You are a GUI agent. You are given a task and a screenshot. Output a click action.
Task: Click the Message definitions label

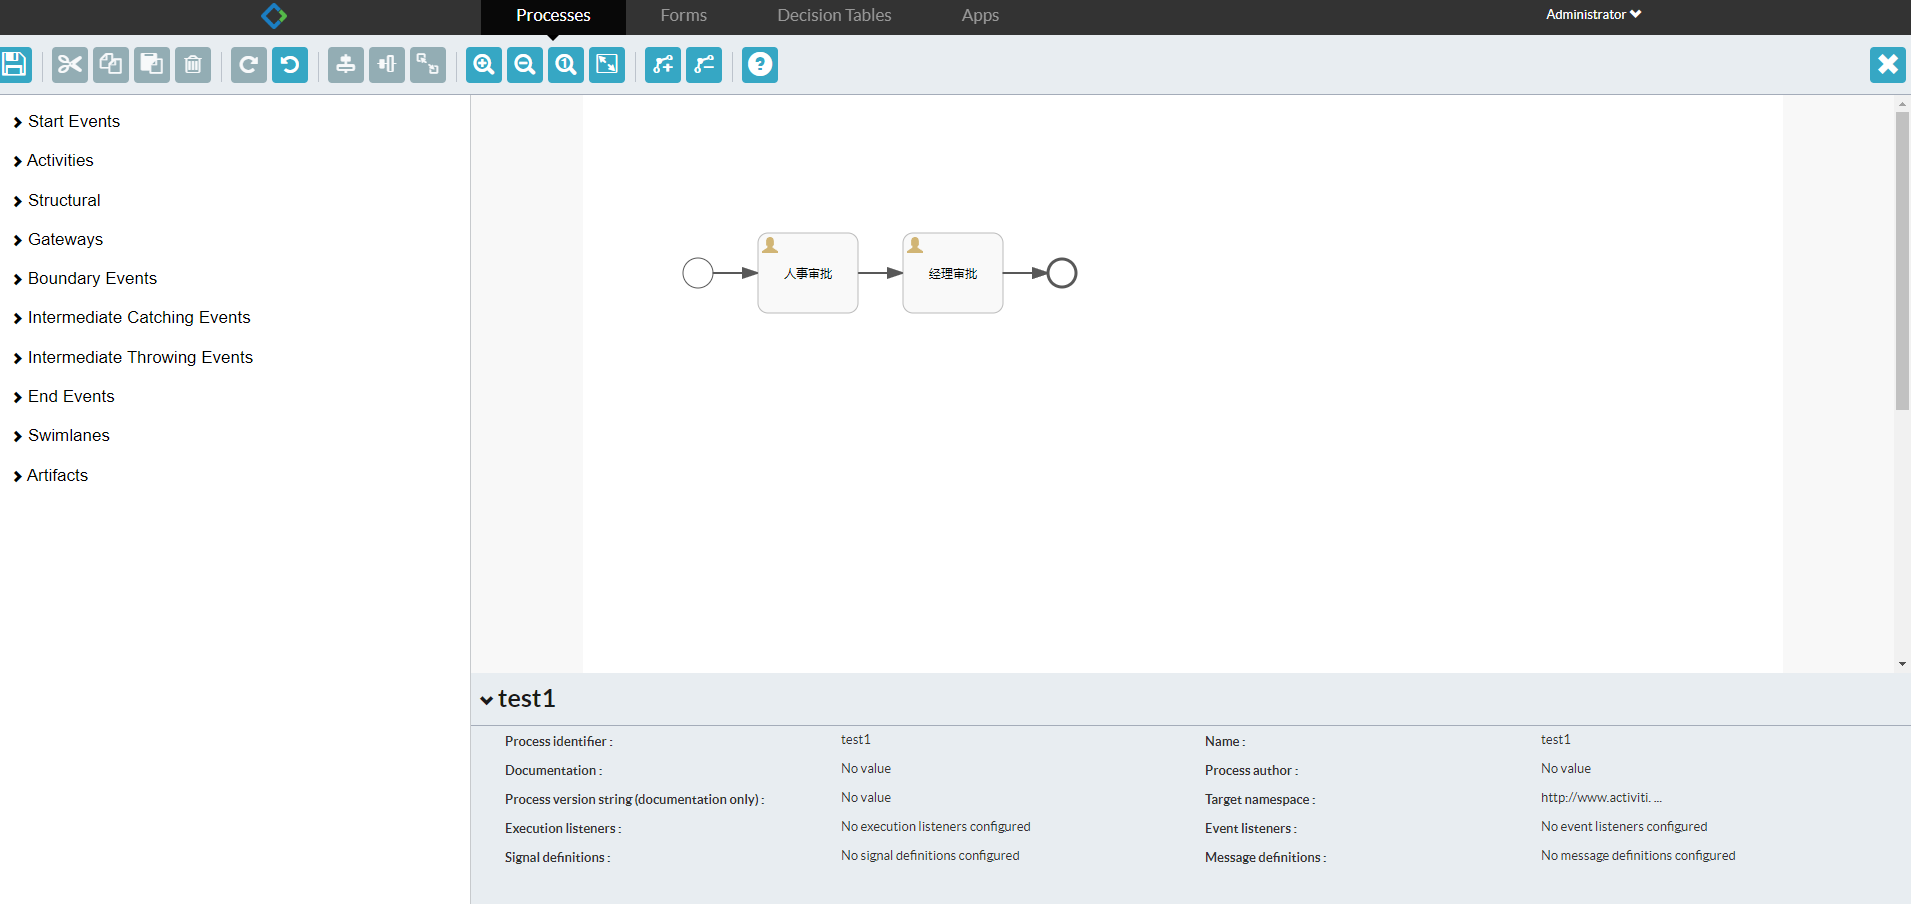[x=1265, y=858]
